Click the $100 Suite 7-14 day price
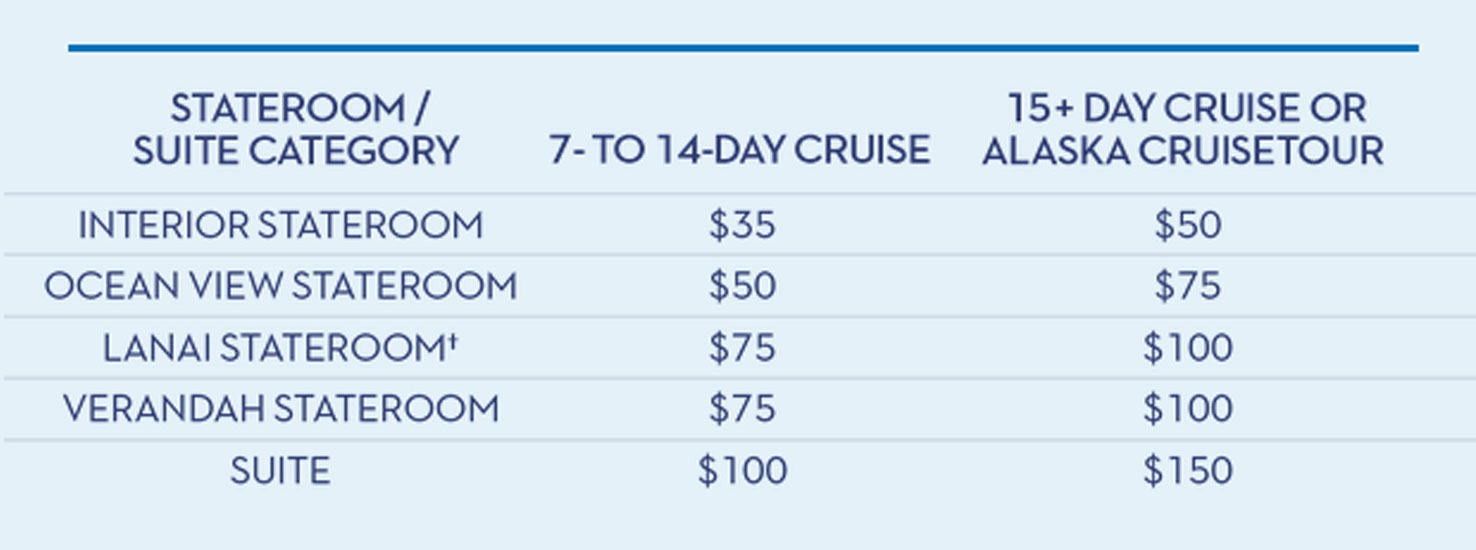The image size is (1476, 550). coord(742,471)
